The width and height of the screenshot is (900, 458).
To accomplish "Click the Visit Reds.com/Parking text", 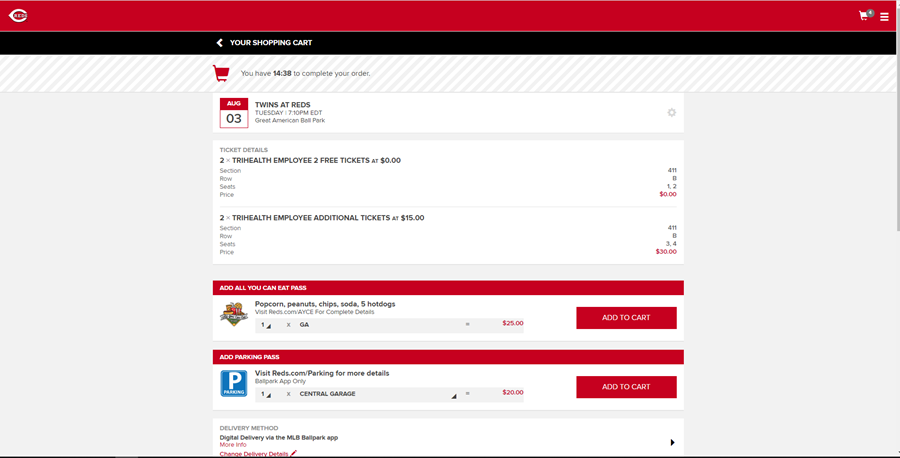I will [x=322, y=373].
